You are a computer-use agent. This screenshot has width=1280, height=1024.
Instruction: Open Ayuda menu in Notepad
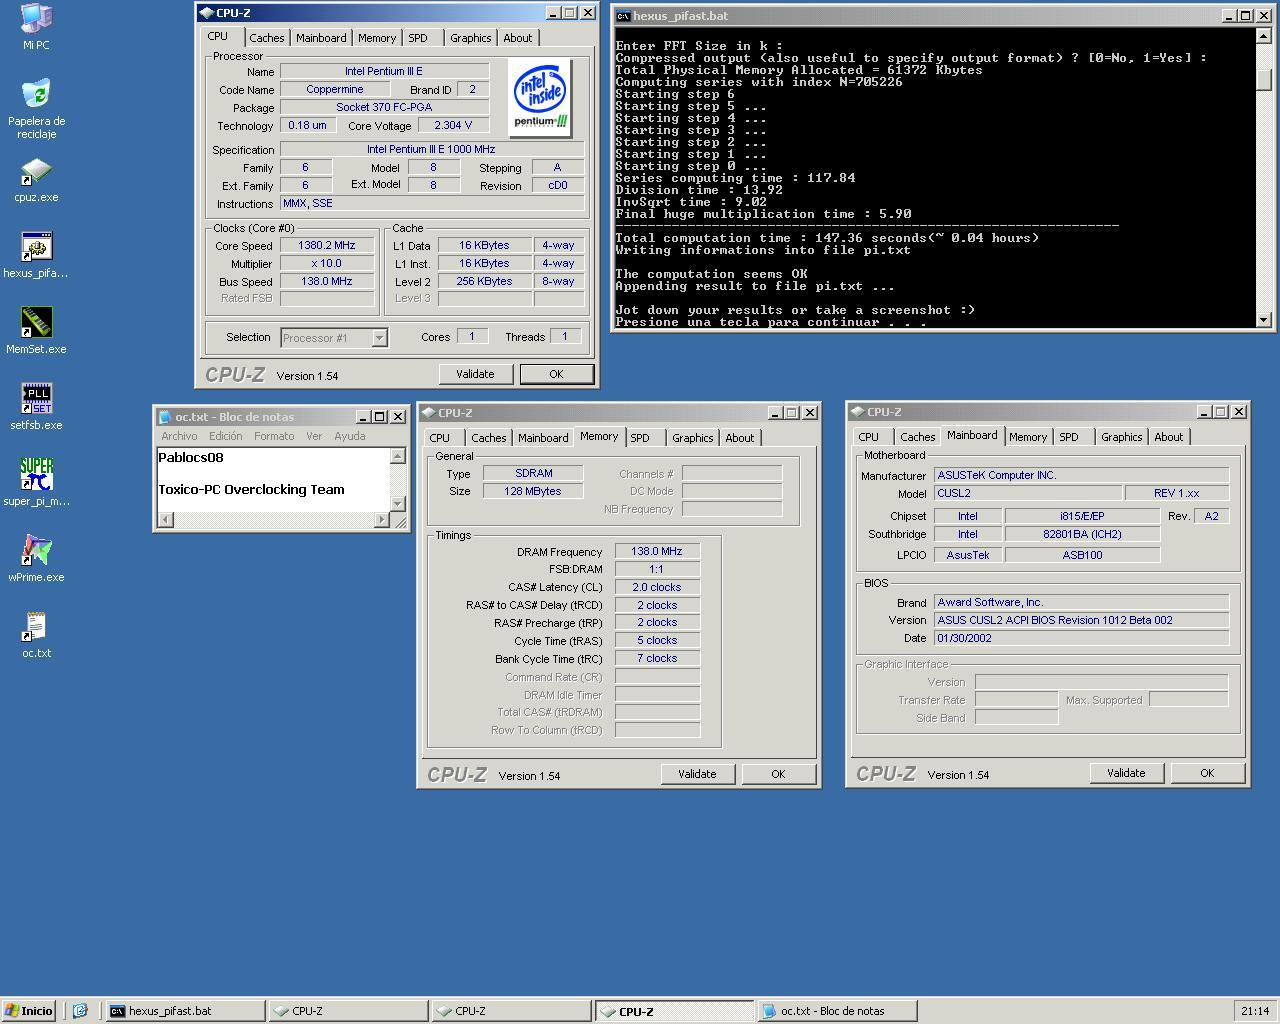click(x=349, y=436)
